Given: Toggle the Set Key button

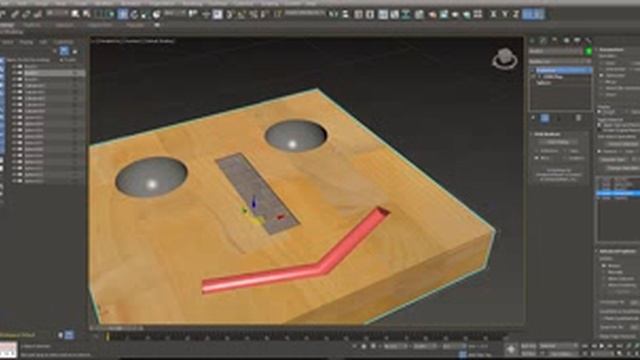Looking at the screenshot, I should pos(529,353).
